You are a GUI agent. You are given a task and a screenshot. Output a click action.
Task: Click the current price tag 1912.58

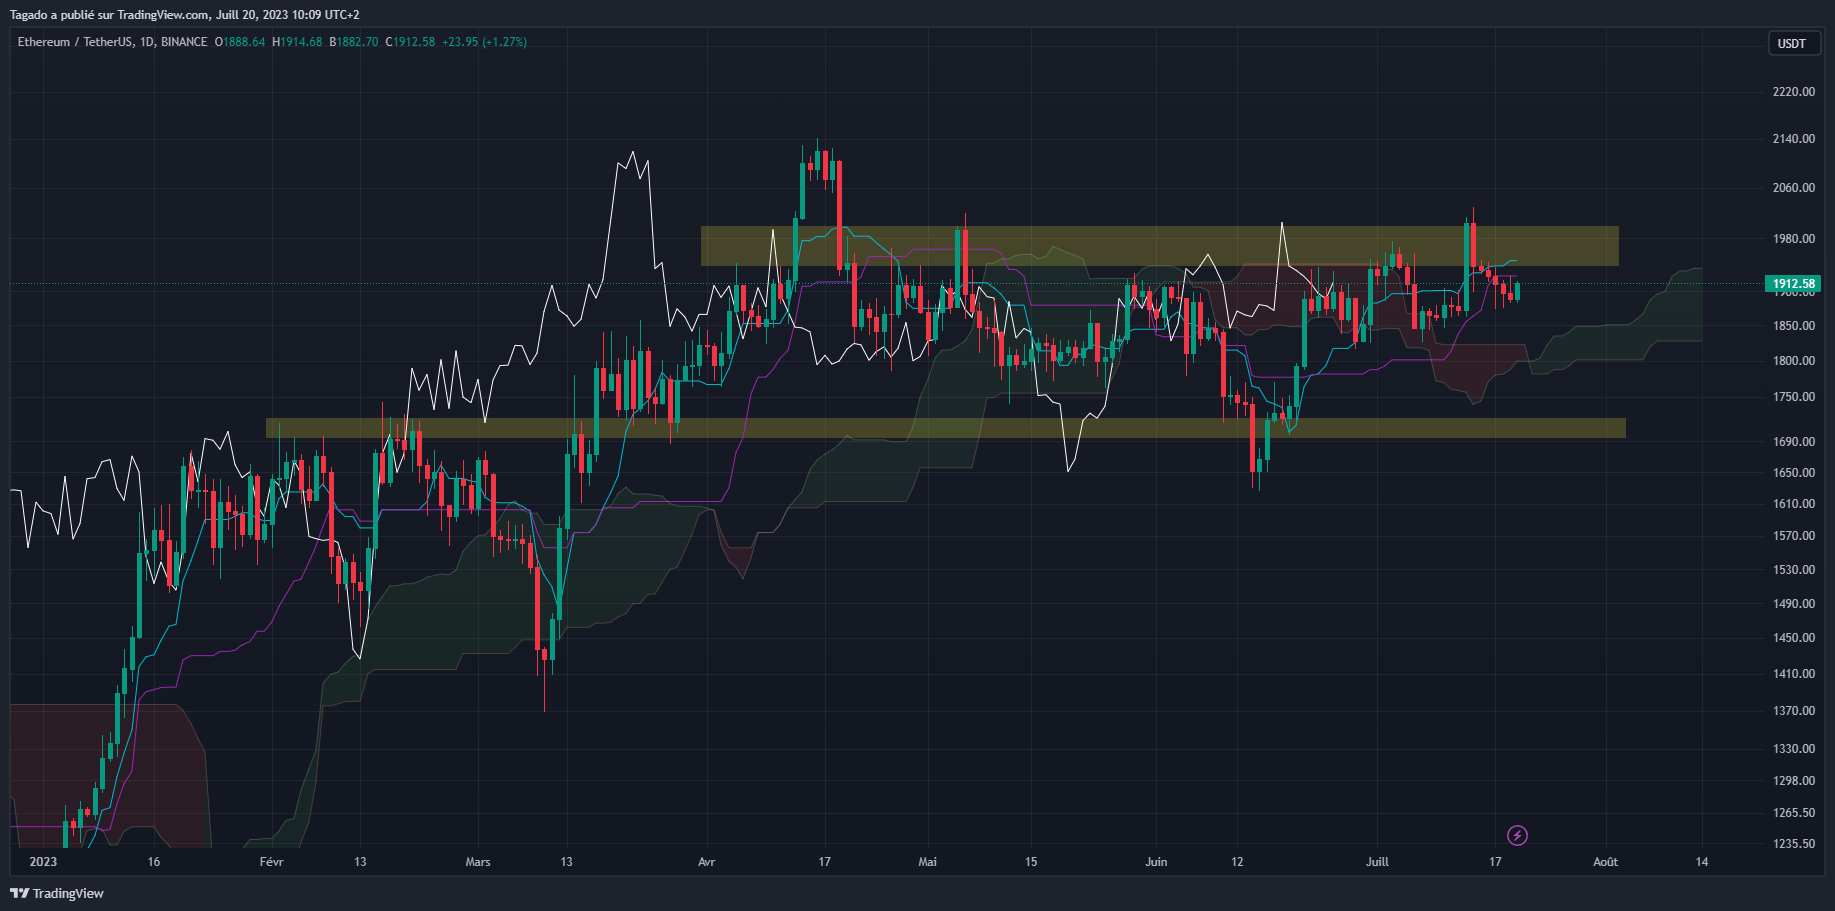[1793, 284]
